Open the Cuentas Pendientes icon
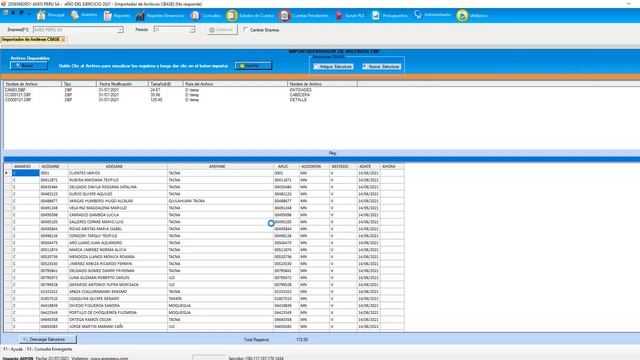The height and width of the screenshot is (360, 640). pyautogui.click(x=284, y=16)
